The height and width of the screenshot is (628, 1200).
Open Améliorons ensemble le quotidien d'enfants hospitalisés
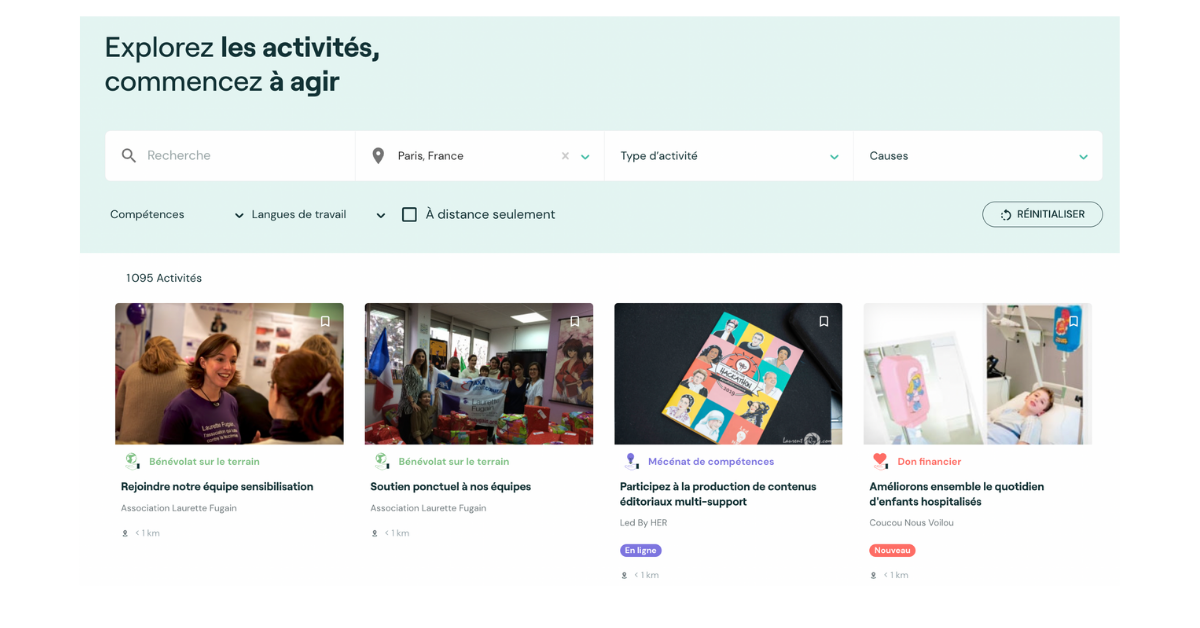click(956, 494)
